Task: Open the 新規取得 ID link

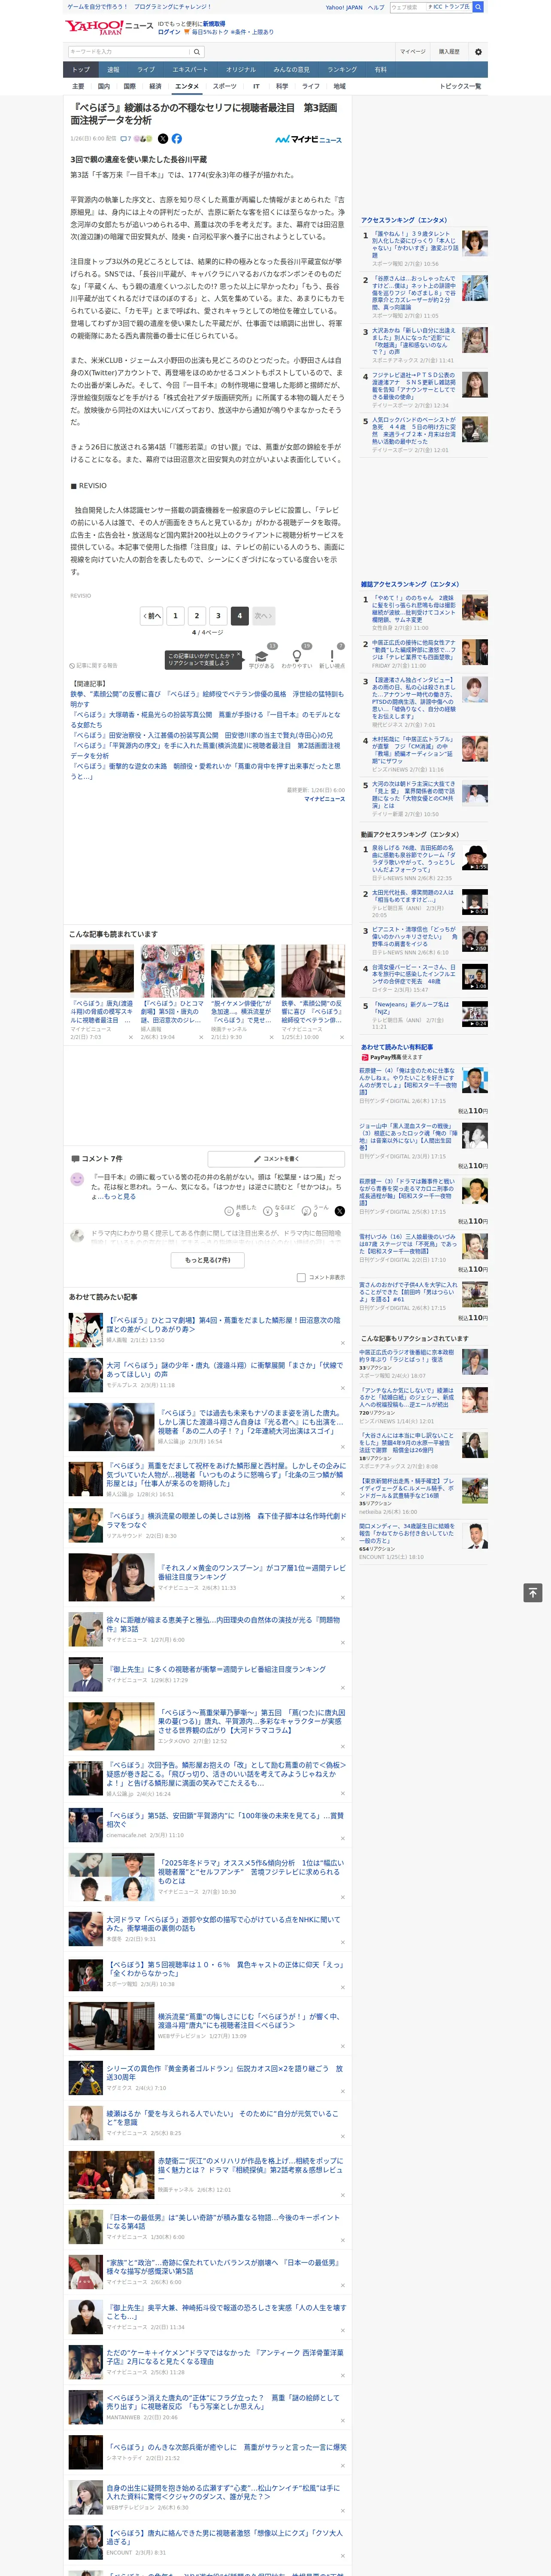Action: (214, 24)
